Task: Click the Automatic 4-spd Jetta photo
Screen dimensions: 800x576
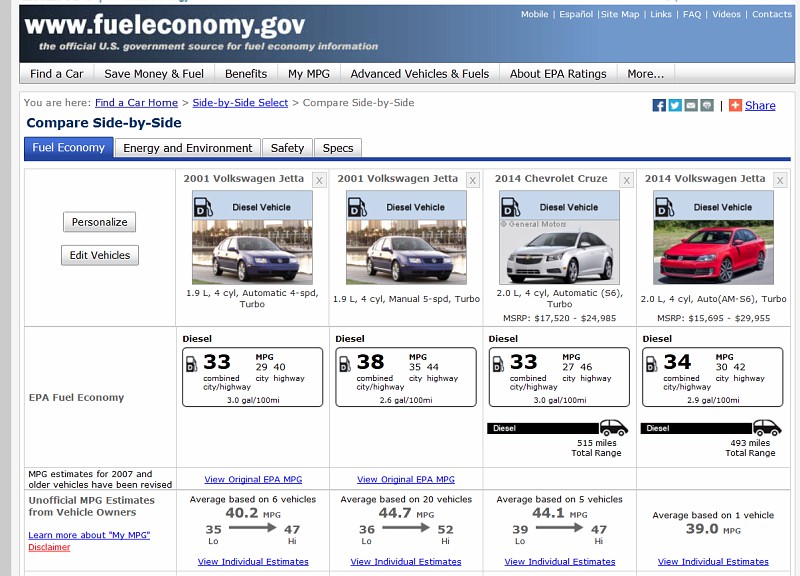Action: (x=252, y=252)
